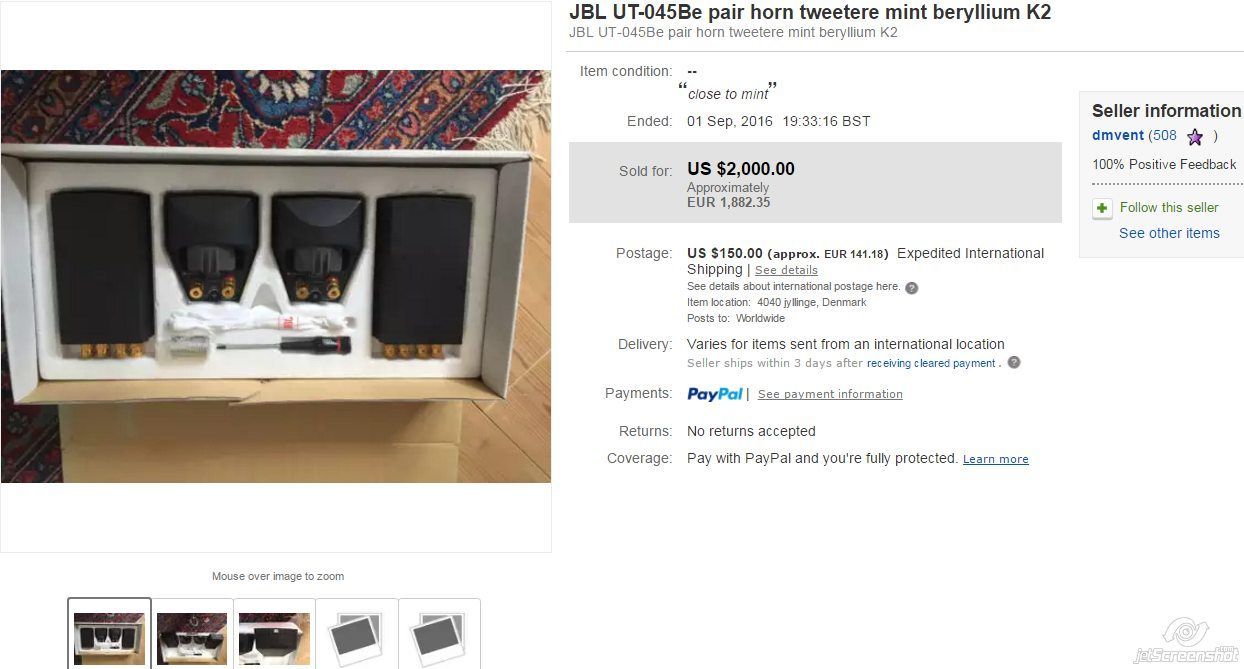The width and height of the screenshot is (1244, 669).
Task: Click Learn more about coverage
Action: (x=995, y=459)
